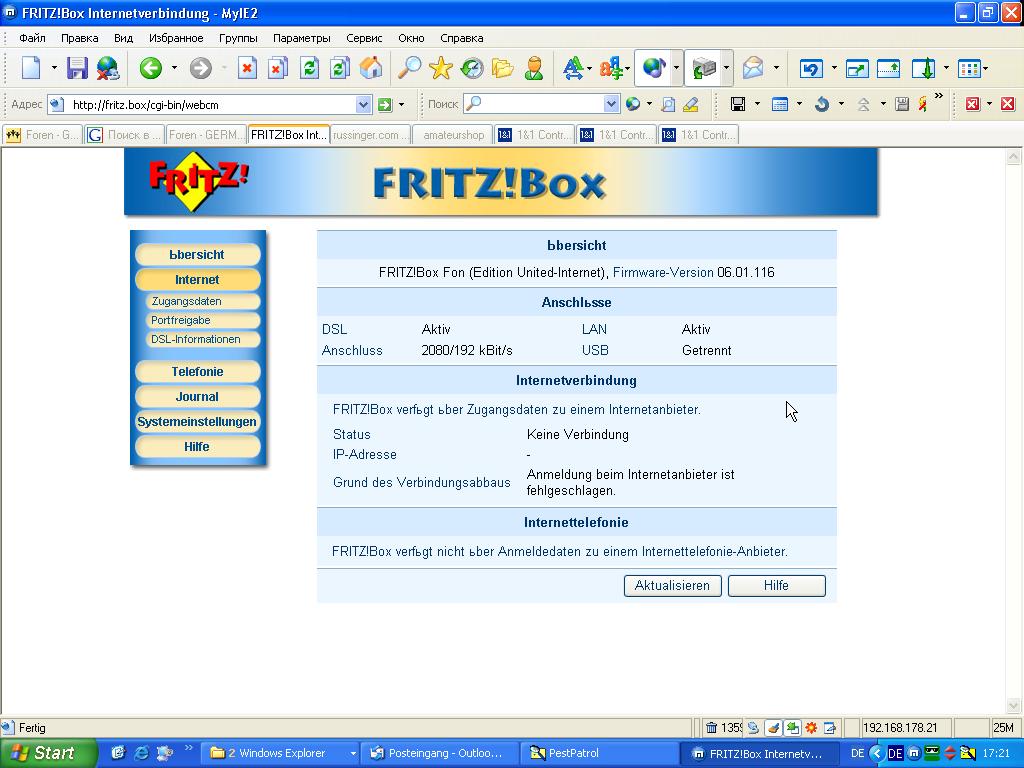Open History with the clock icon
The height and width of the screenshot is (768, 1024).
click(472, 67)
